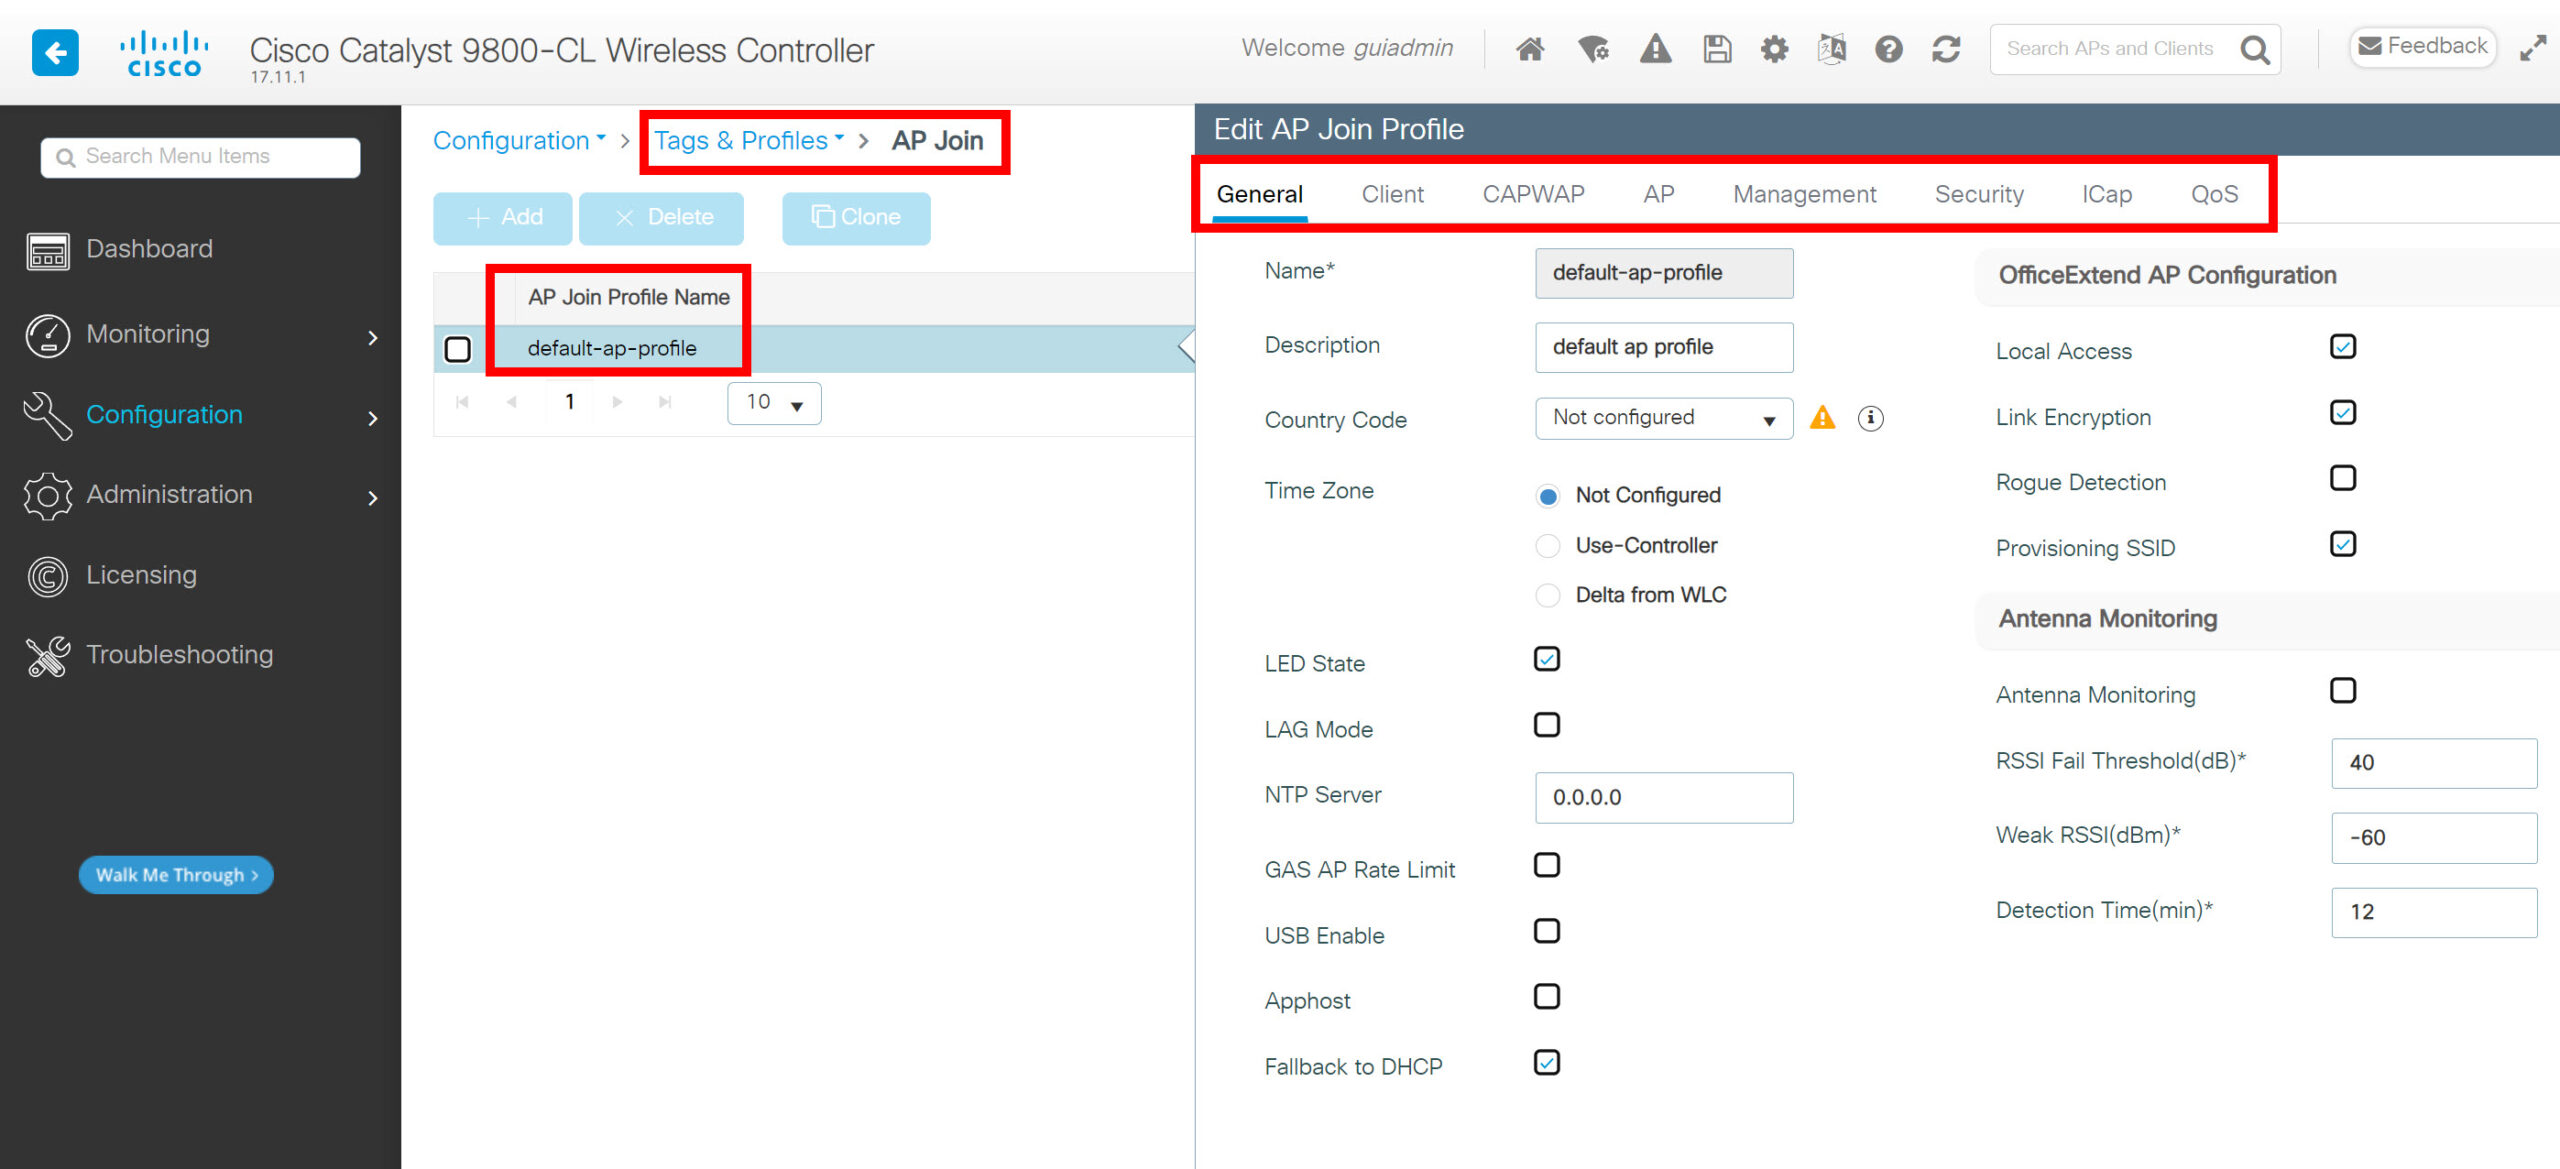Click the refresh/sync icon in toolbar
Image resolution: width=2560 pixels, height=1169 pixels.
click(x=1944, y=47)
